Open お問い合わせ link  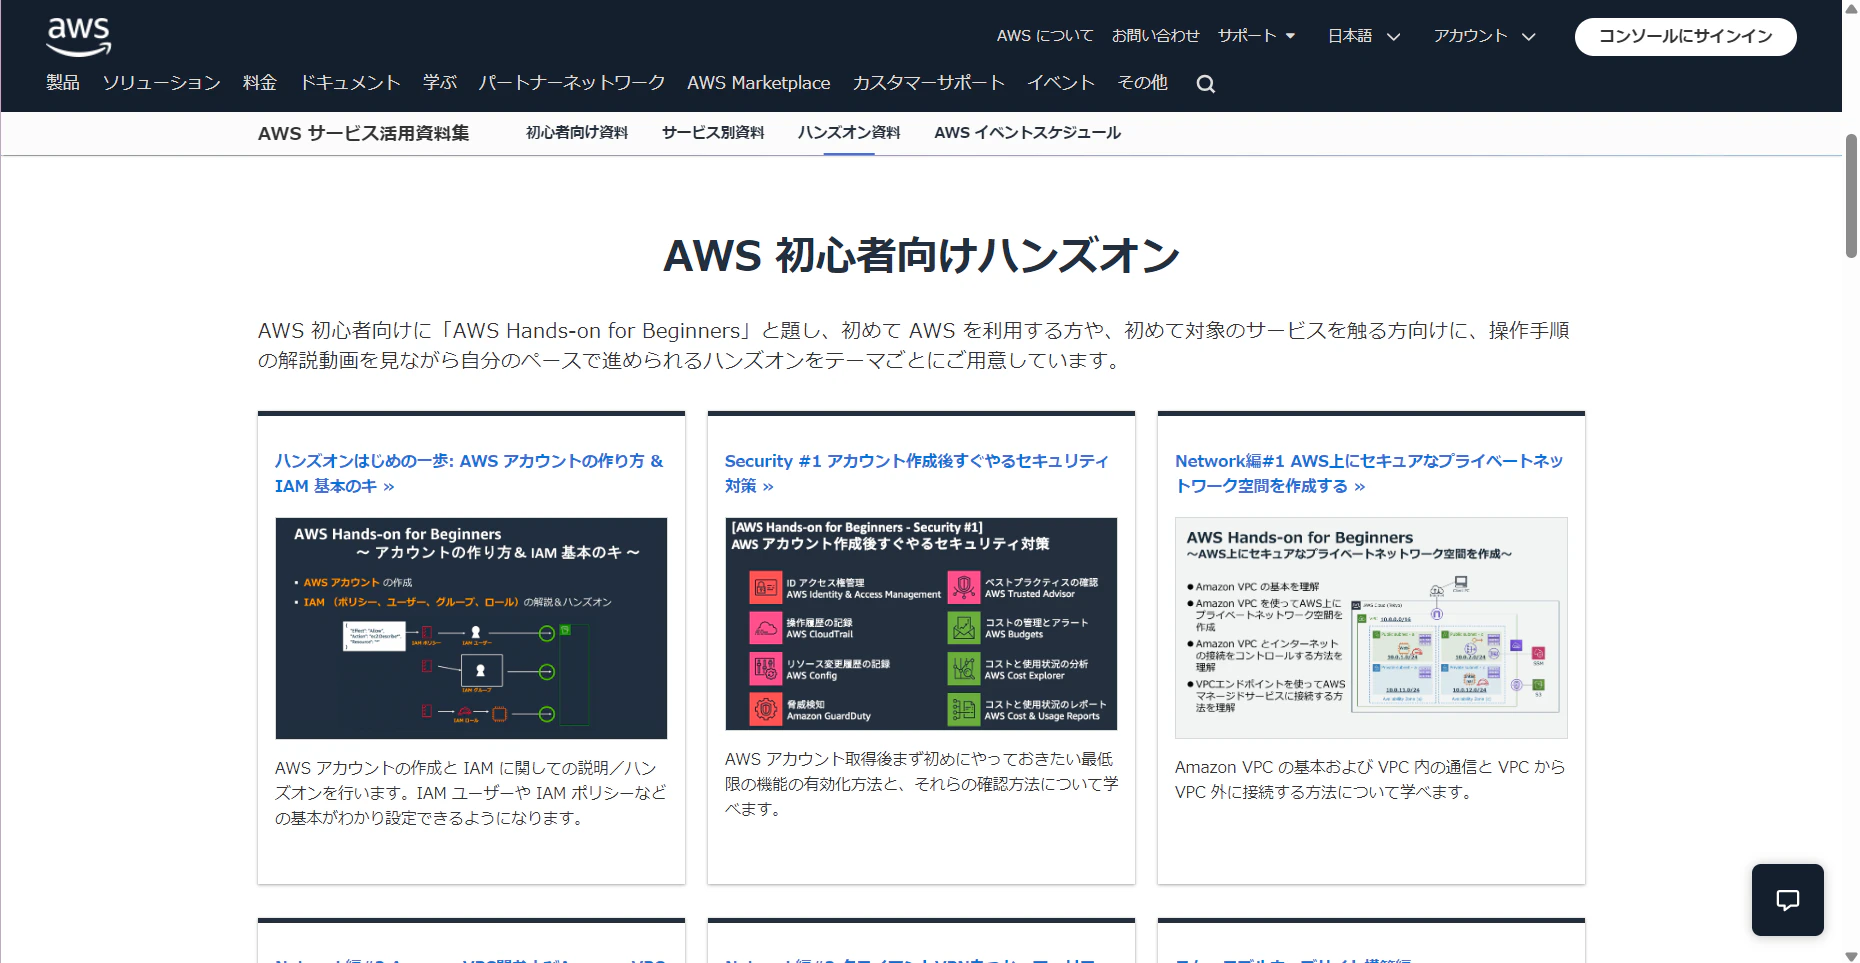(x=1156, y=36)
